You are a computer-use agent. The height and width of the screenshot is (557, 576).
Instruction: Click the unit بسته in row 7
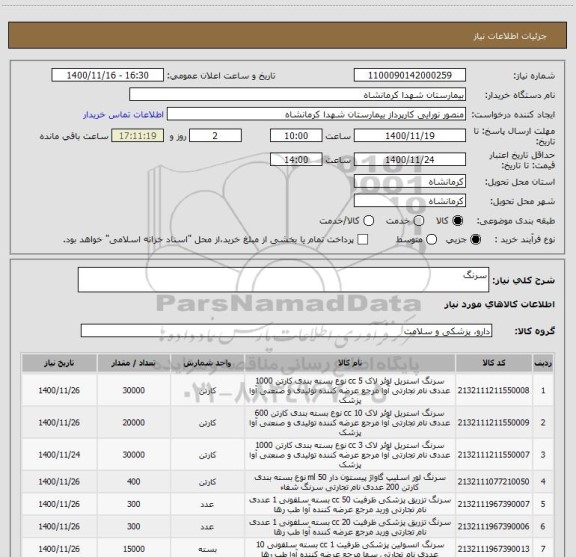pos(207,549)
